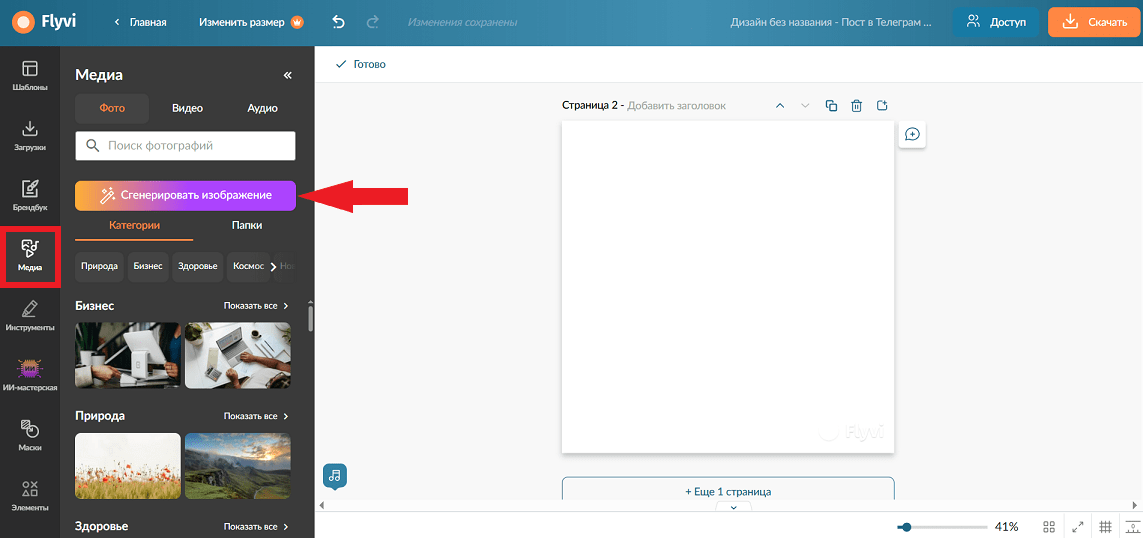The width and height of the screenshot is (1143, 538).
Task: Click the Поиск фотографий search field
Action: coord(185,146)
